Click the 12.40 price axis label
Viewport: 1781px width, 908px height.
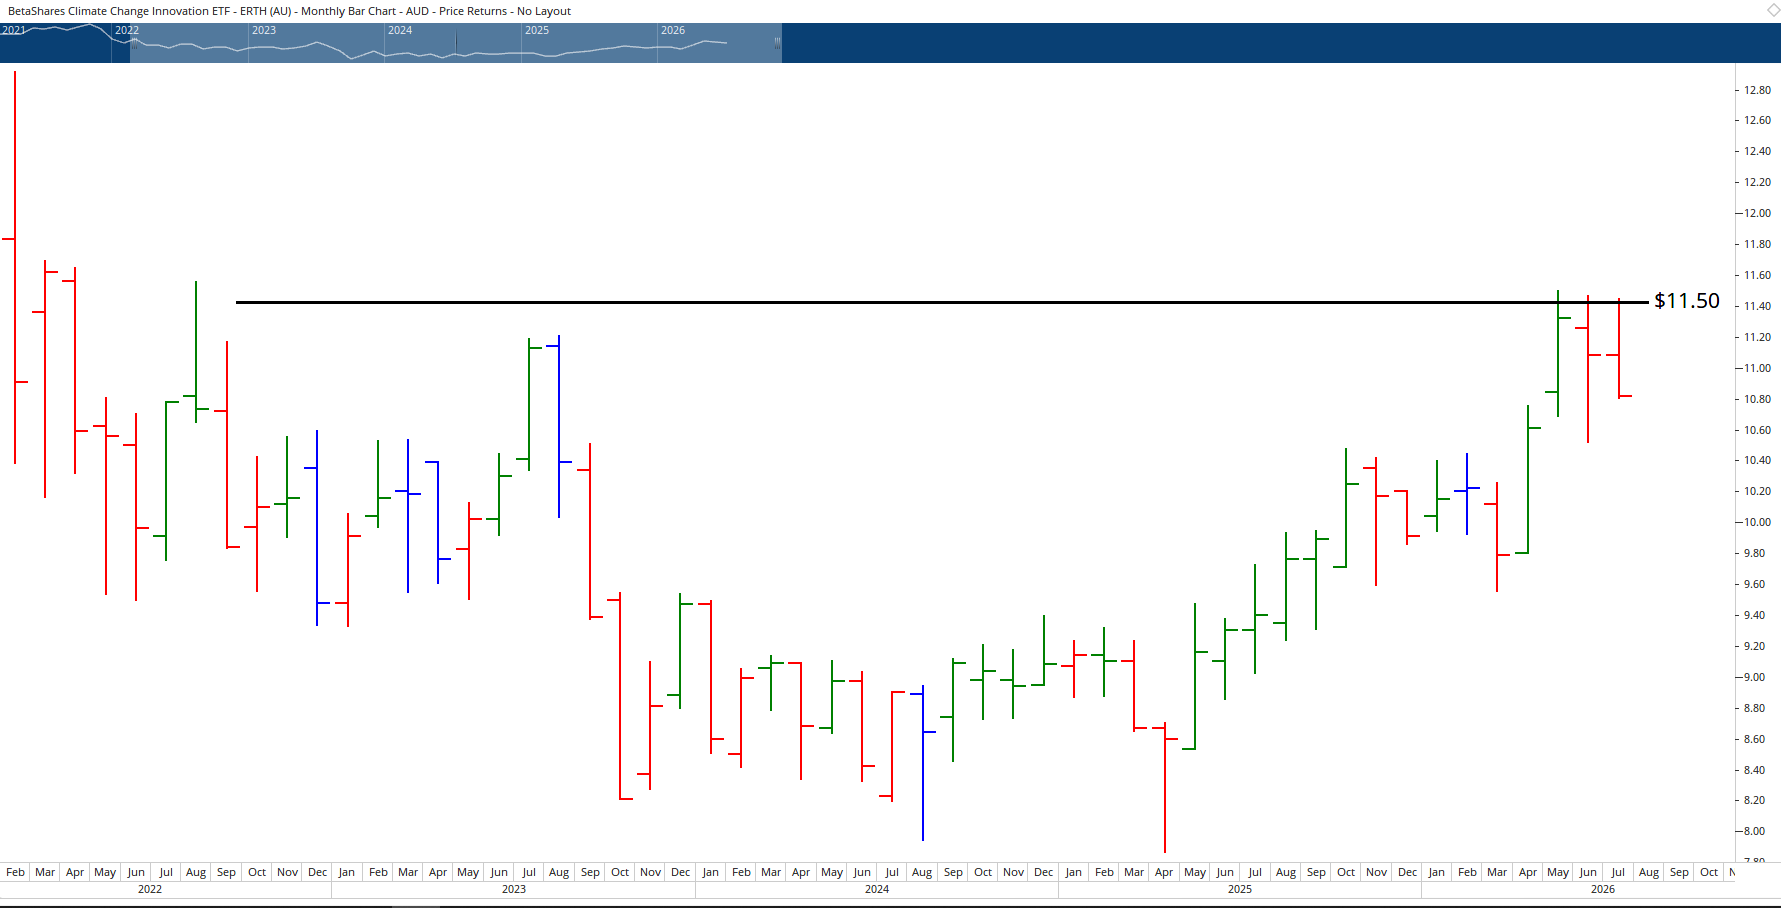pyautogui.click(x=1757, y=151)
